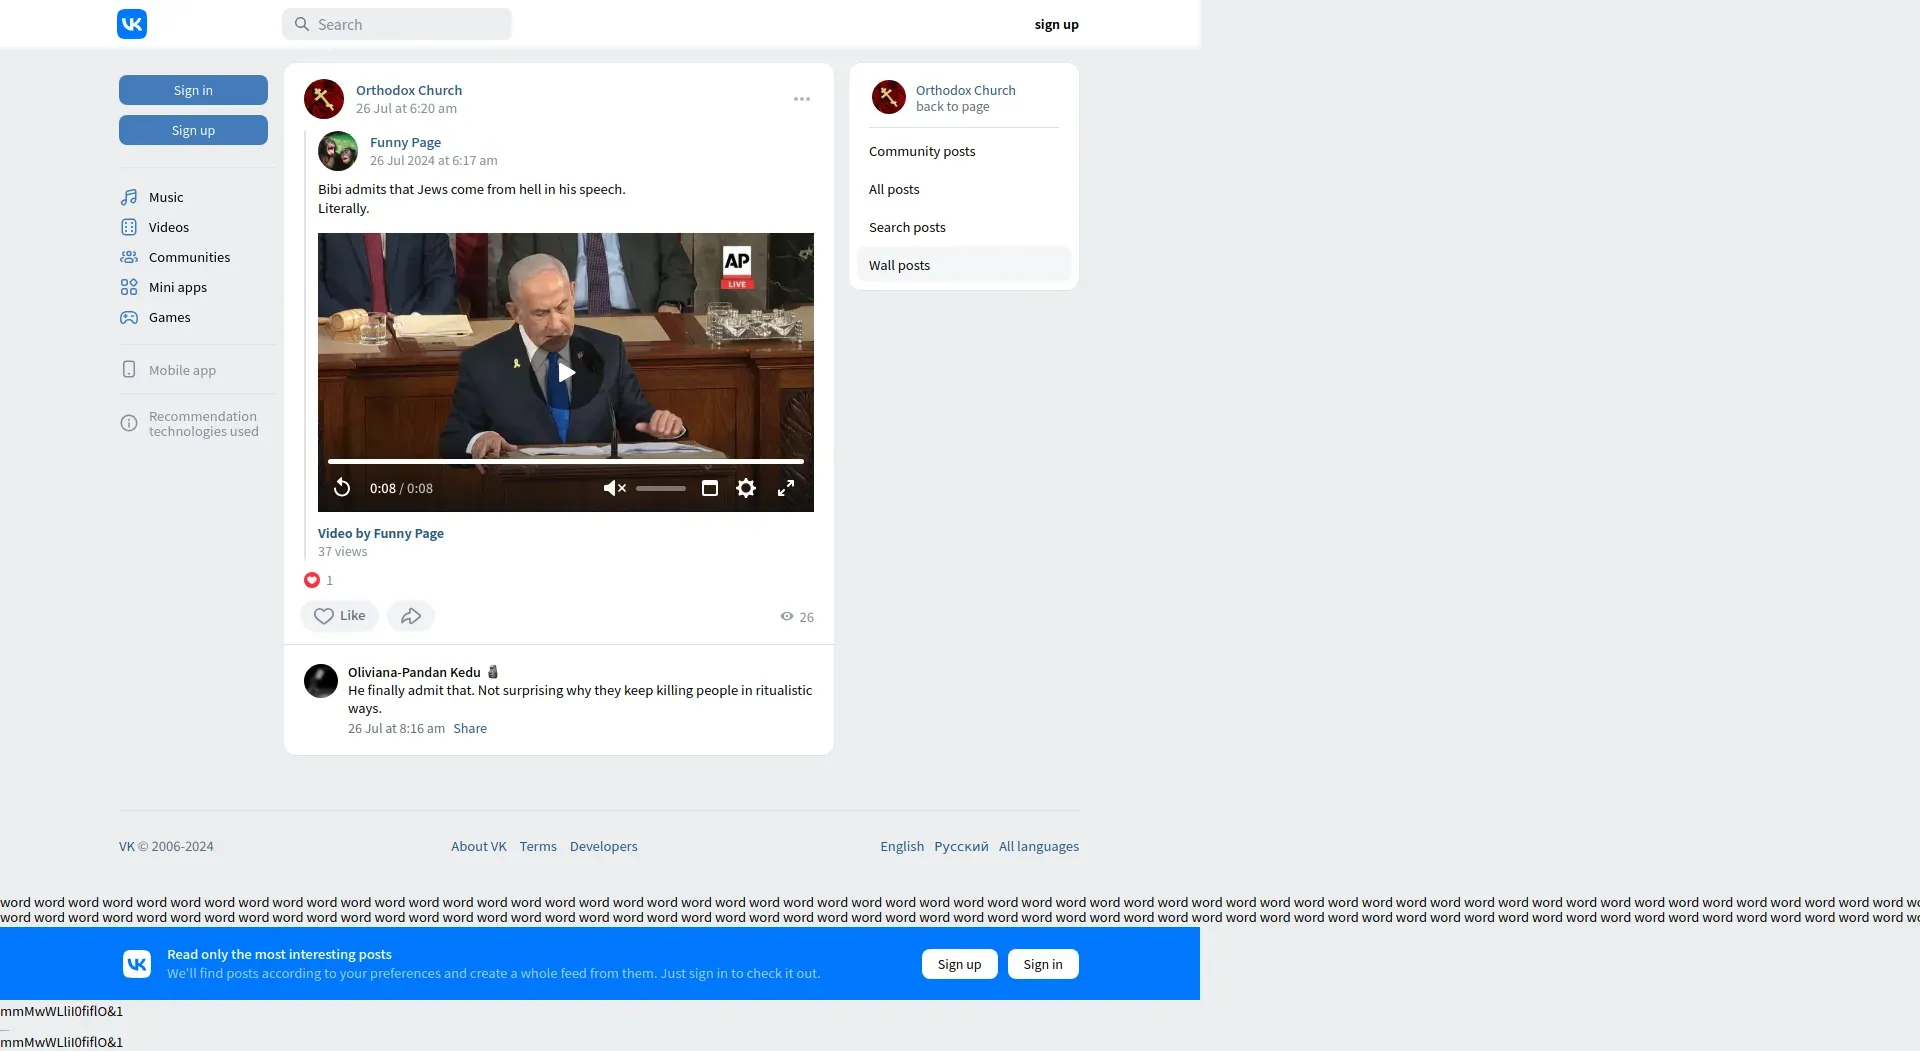Open the VK logo home link

[132, 24]
